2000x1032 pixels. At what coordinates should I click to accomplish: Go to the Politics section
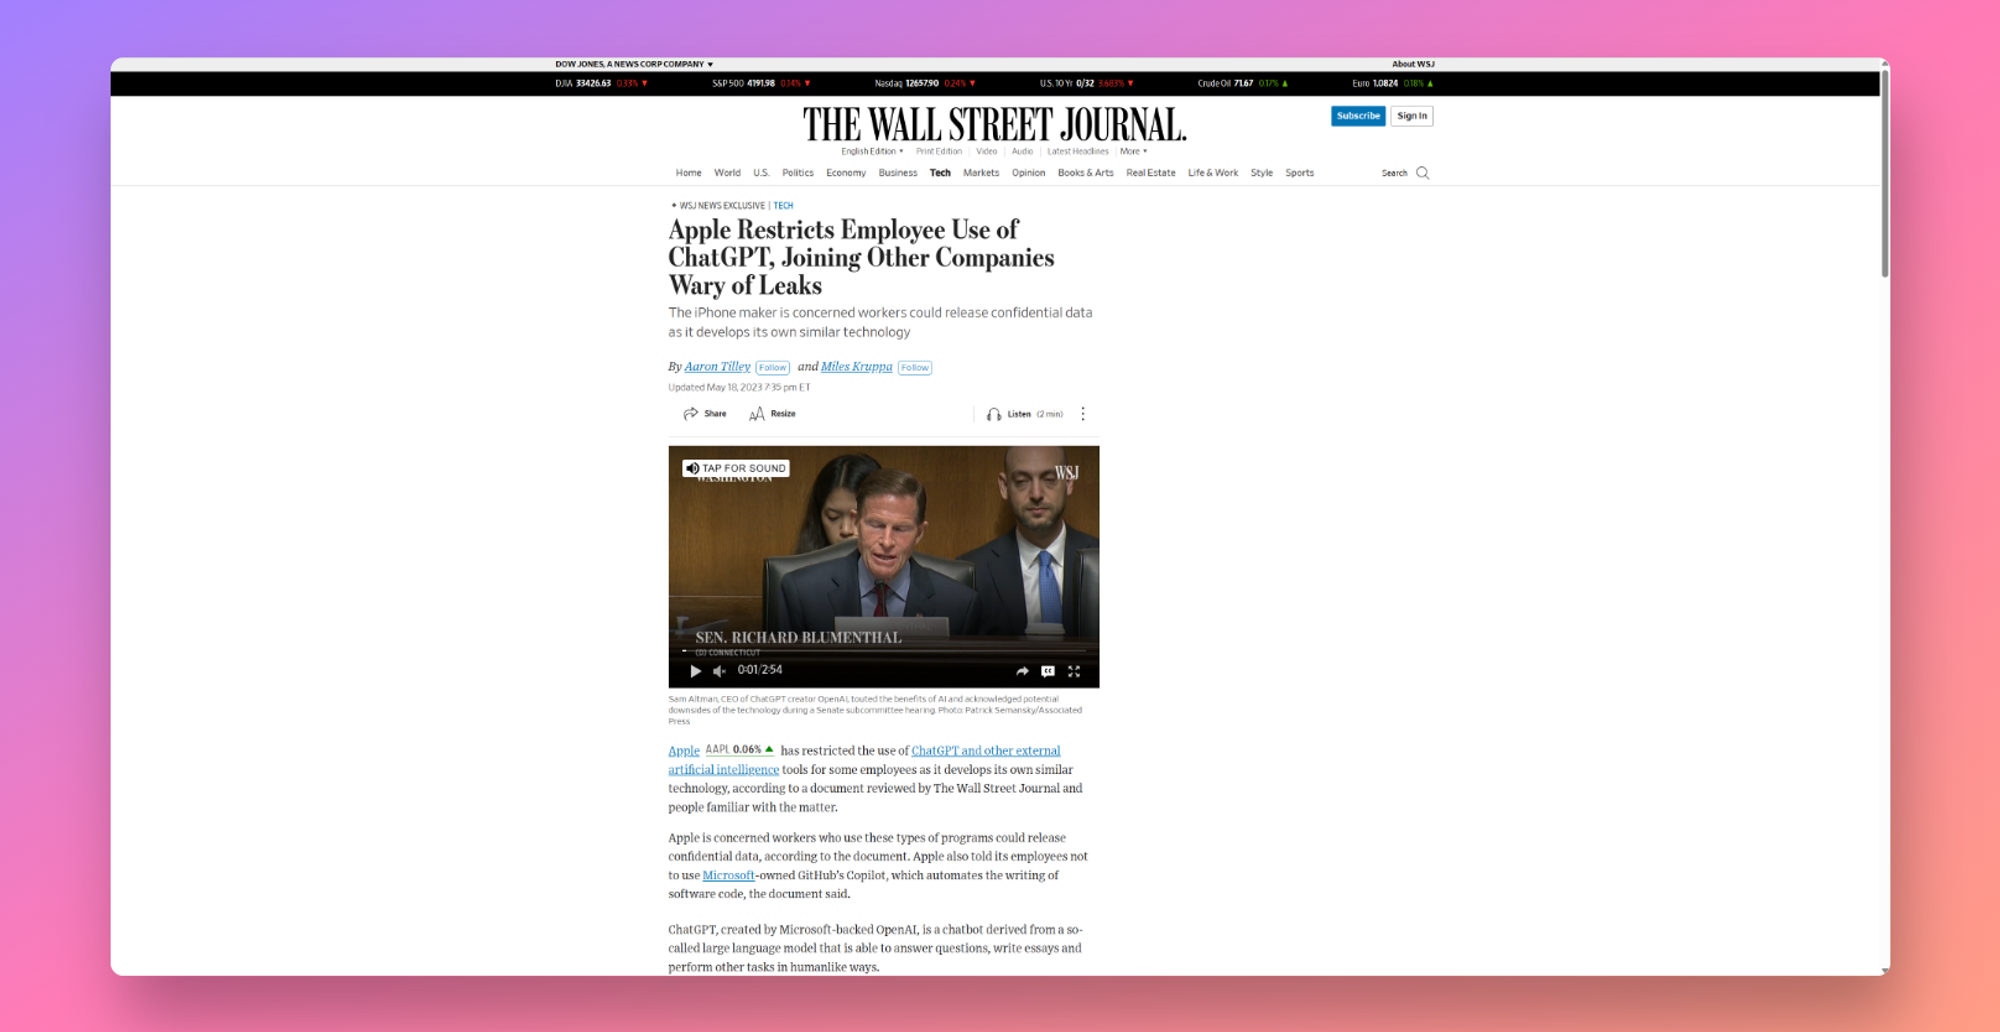(797, 173)
